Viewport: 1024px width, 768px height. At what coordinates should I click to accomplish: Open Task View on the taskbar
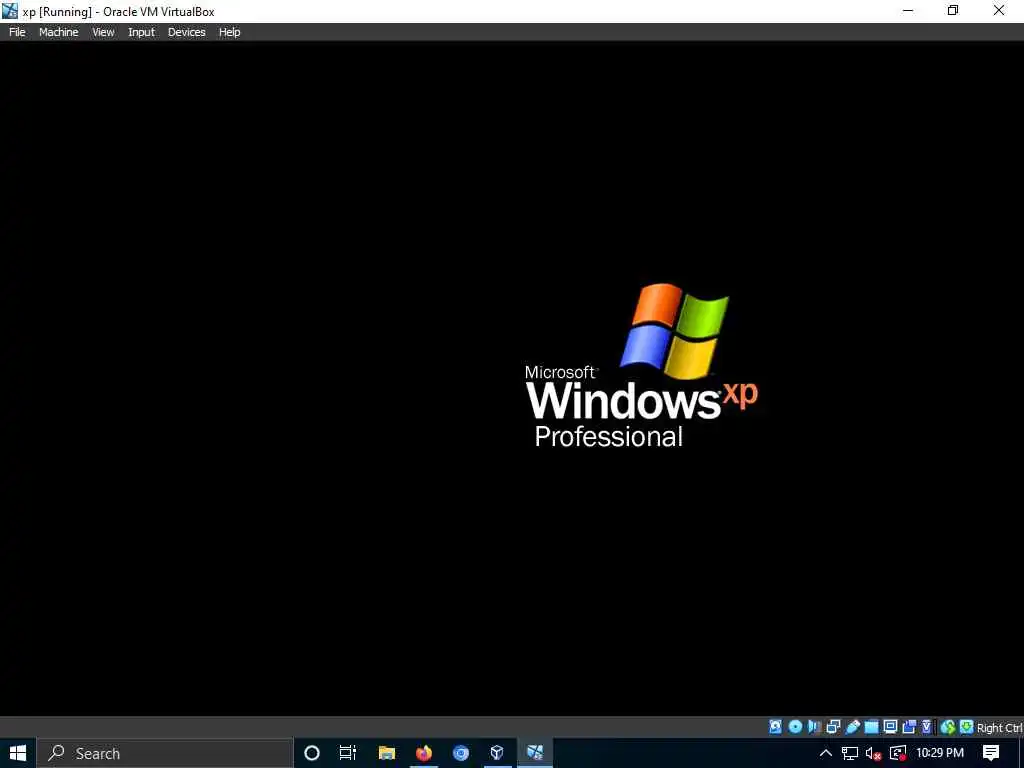(348, 753)
